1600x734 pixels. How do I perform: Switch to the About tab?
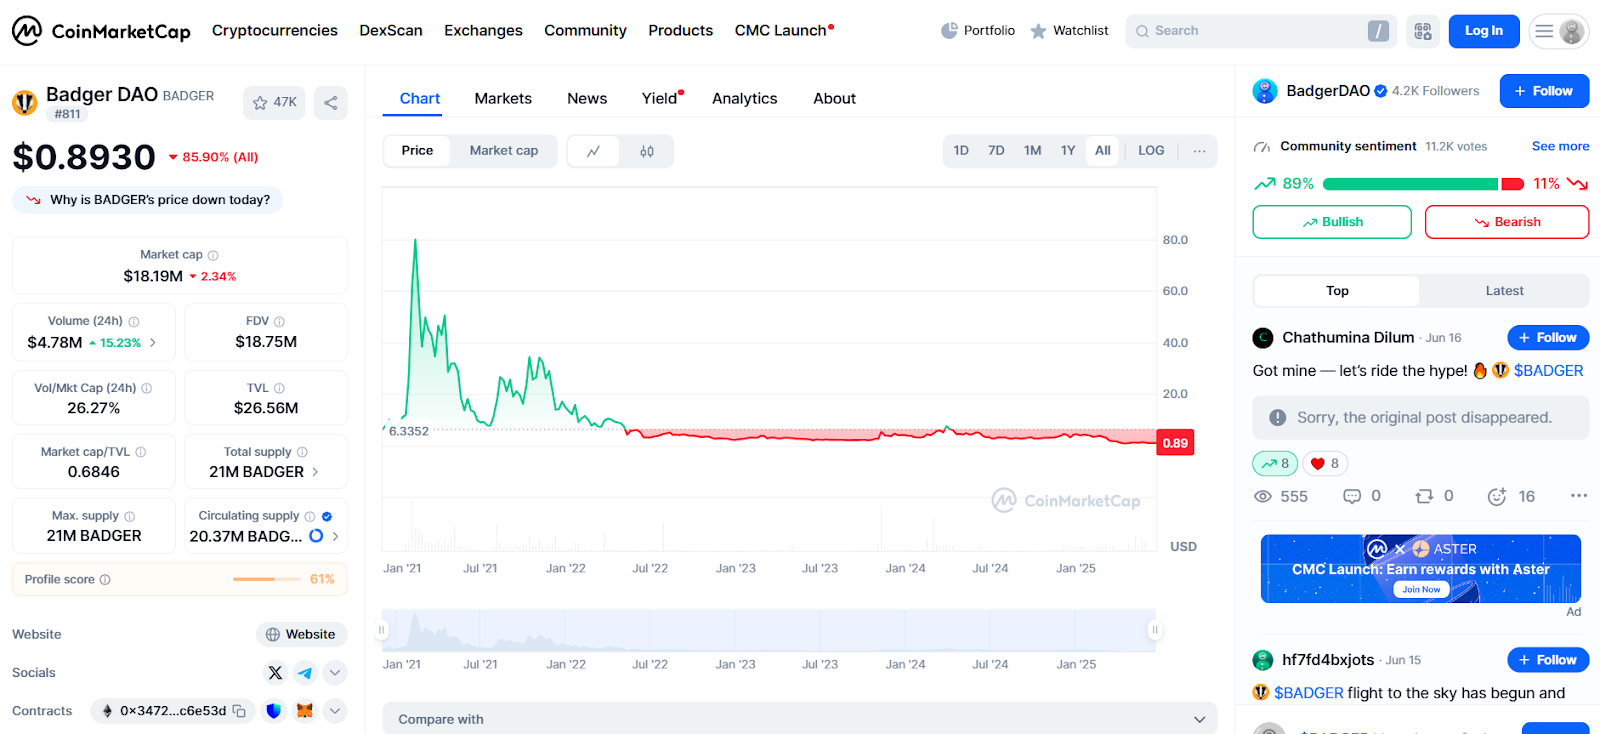[834, 99]
